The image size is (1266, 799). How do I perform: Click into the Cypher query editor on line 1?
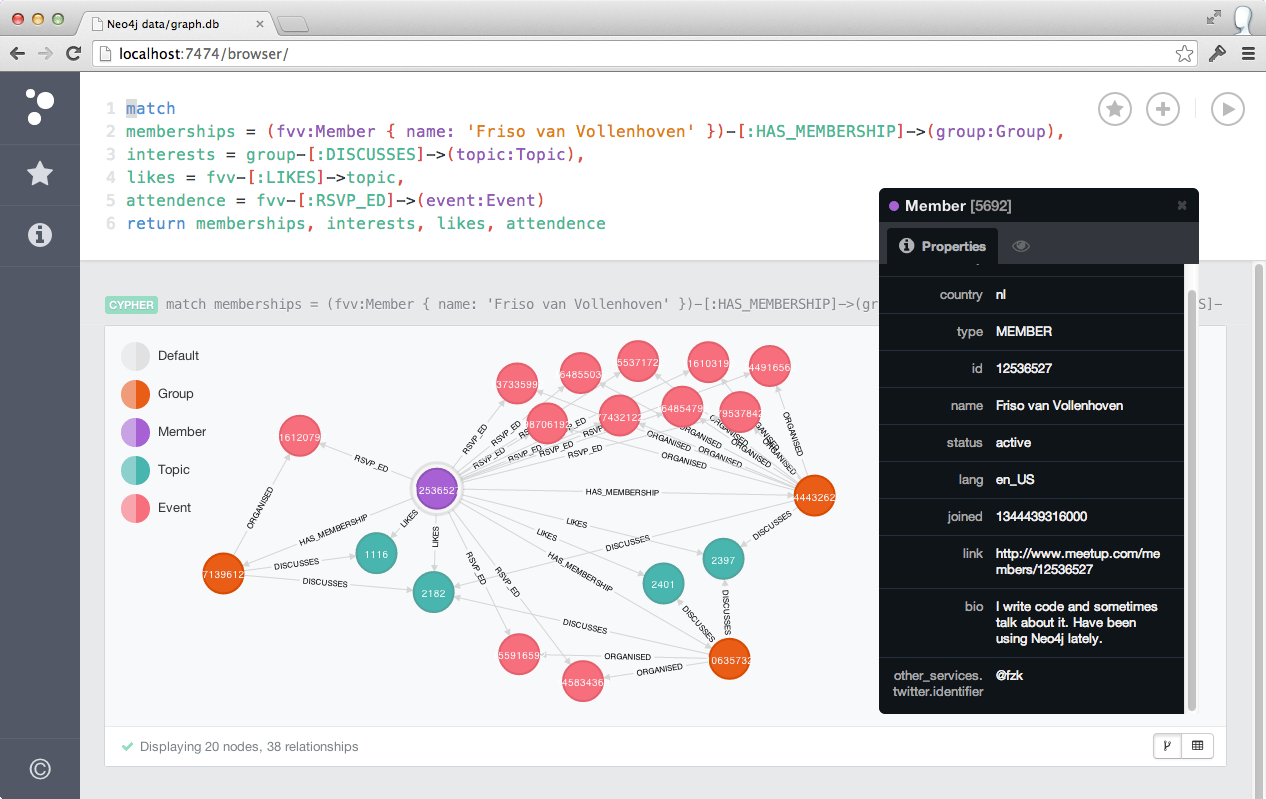pos(151,108)
